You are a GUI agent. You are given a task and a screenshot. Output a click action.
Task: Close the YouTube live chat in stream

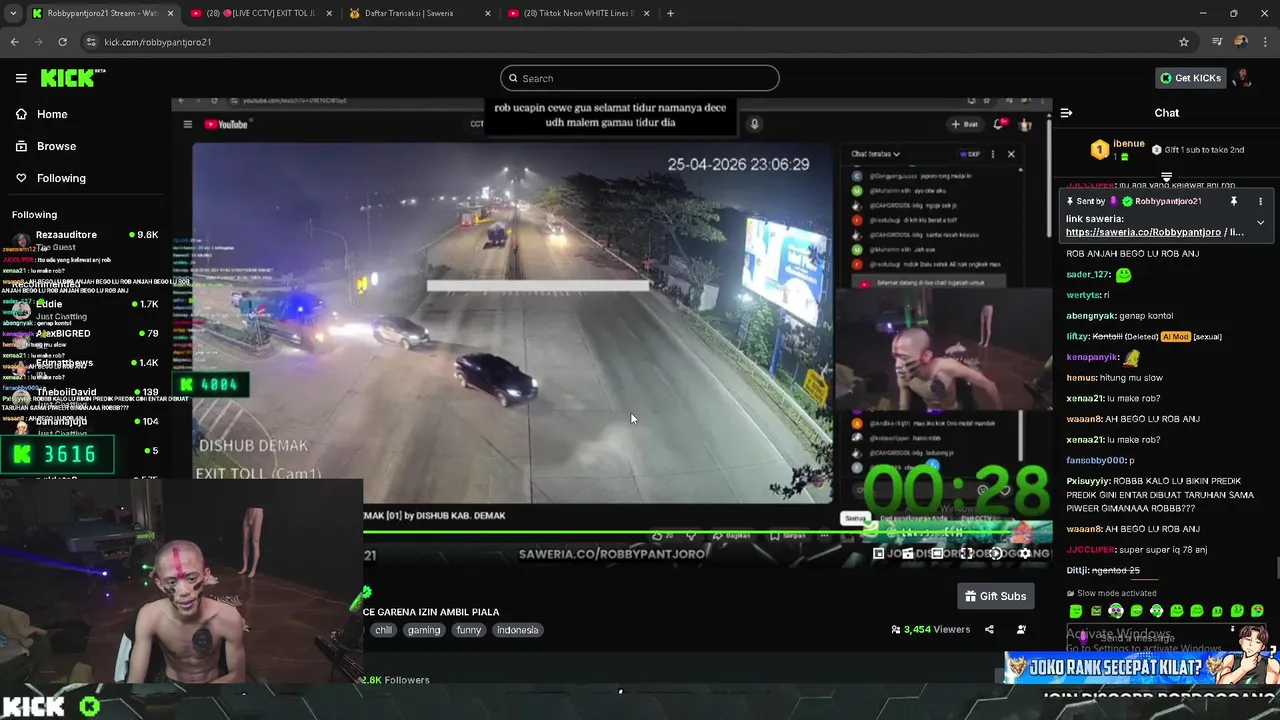(x=1011, y=154)
